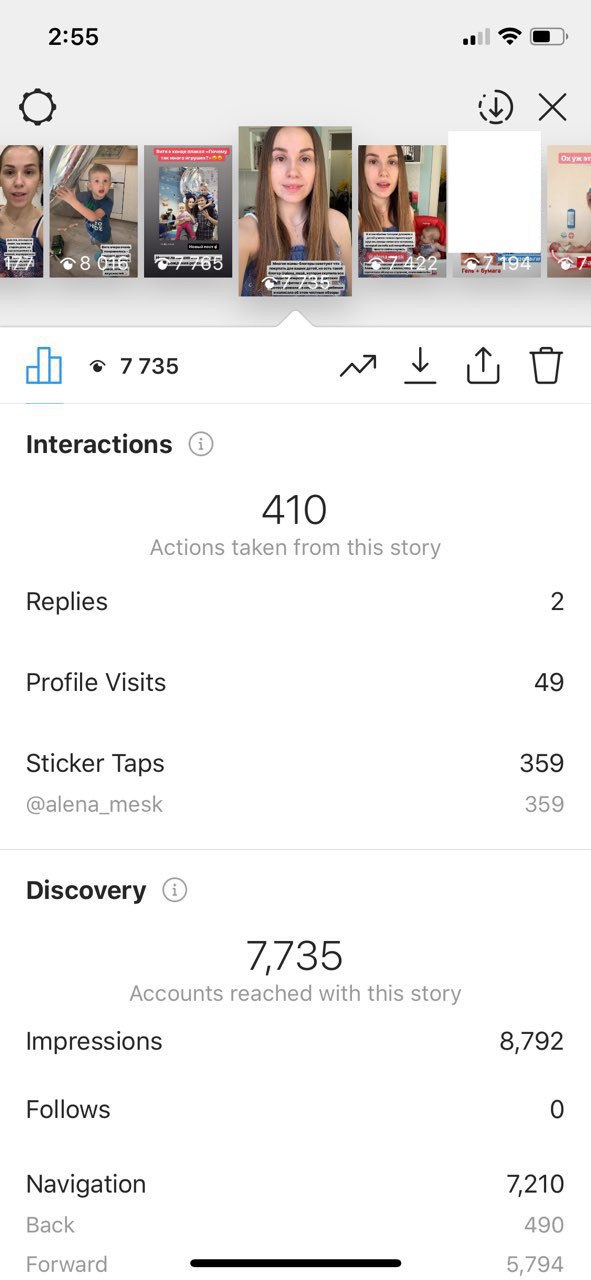This screenshot has width=591, height=1280.
Task: Tap the Navigation row
Action: click(295, 1184)
